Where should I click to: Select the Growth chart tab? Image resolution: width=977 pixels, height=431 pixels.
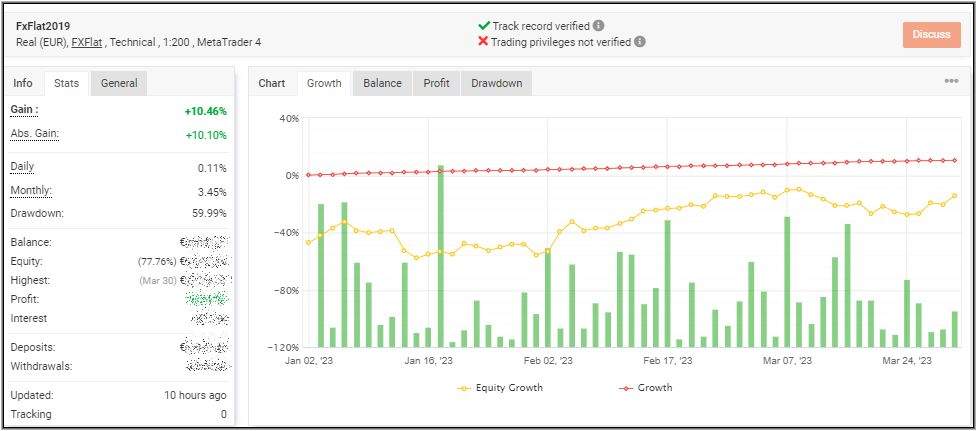click(324, 83)
